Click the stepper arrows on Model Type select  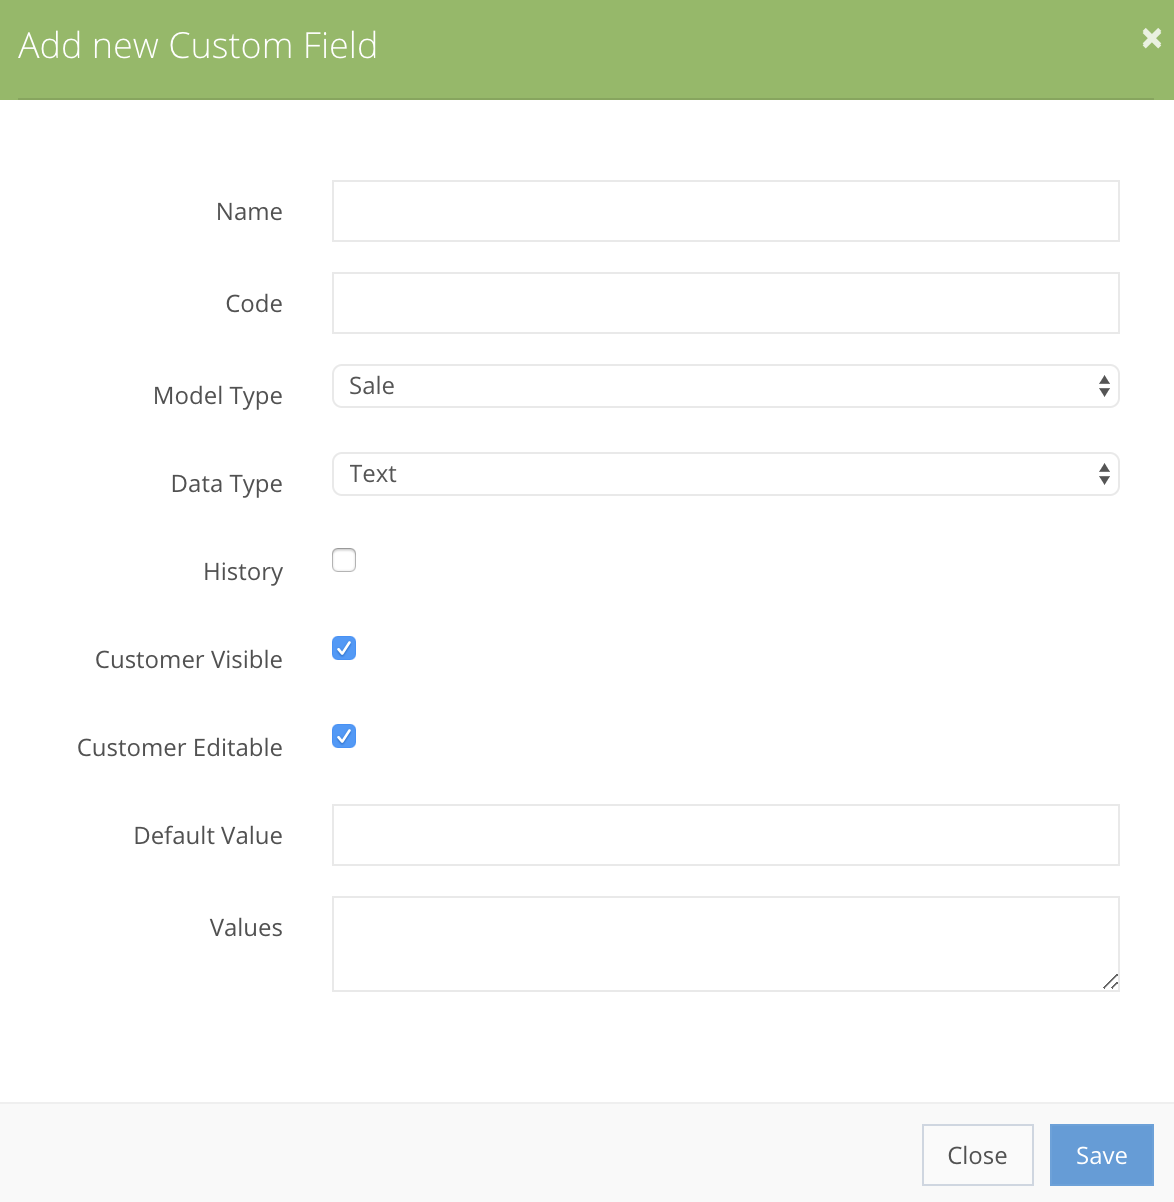[1104, 386]
